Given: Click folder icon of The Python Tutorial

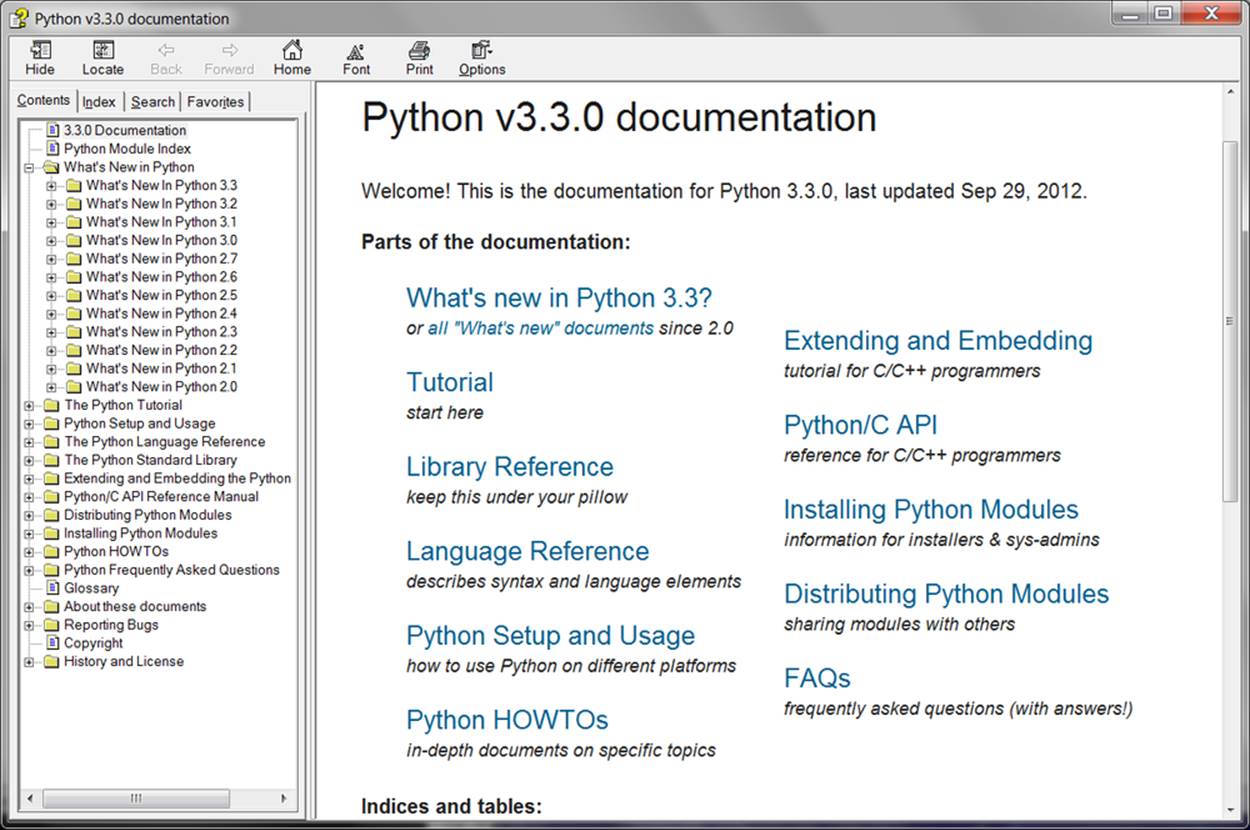Looking at the screenshot, I should coord(52,405).
